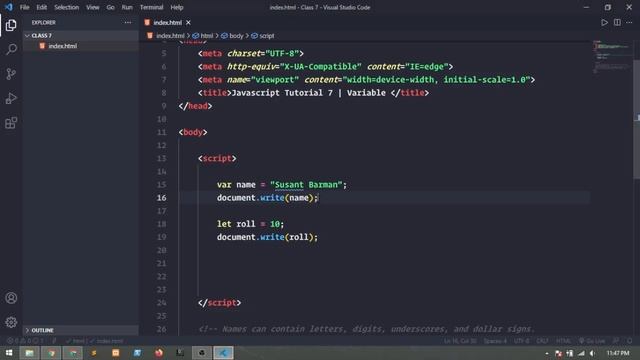Select the index.html editor tab
The height and width of the screenshot is (360, 640).
tap(167, 22)
